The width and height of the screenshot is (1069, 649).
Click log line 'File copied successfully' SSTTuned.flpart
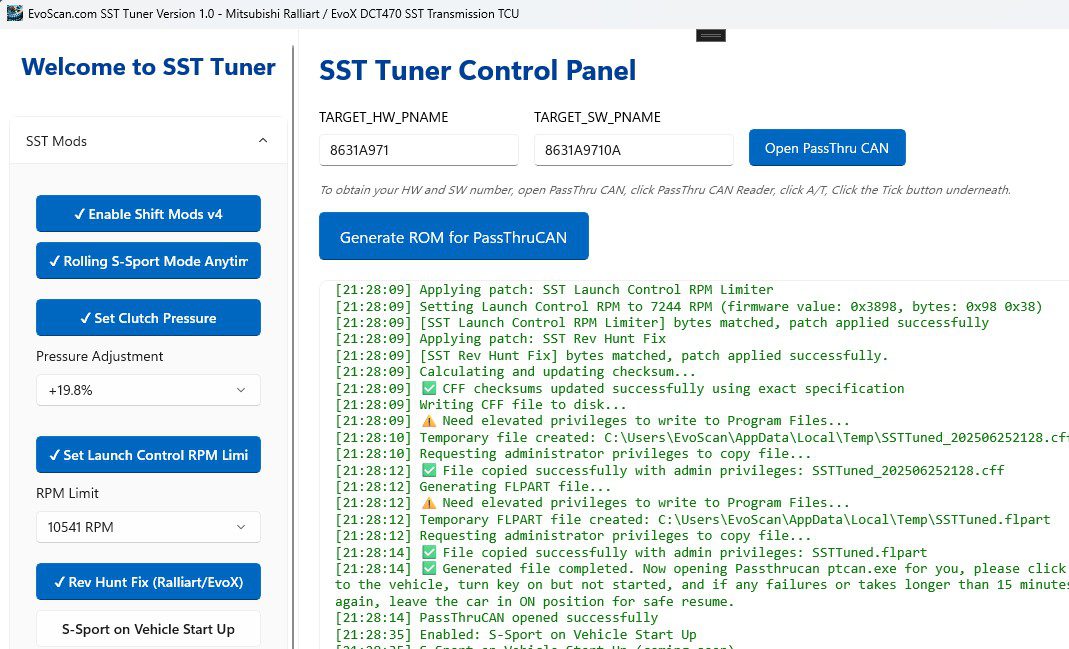[x=631, y=552]
